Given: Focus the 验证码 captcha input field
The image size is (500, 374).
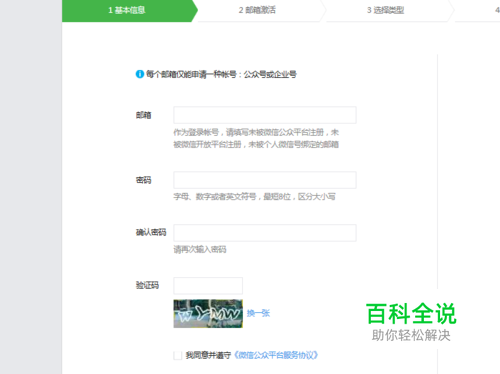Looking at the screenshot, I should click(x=208, y=286).
